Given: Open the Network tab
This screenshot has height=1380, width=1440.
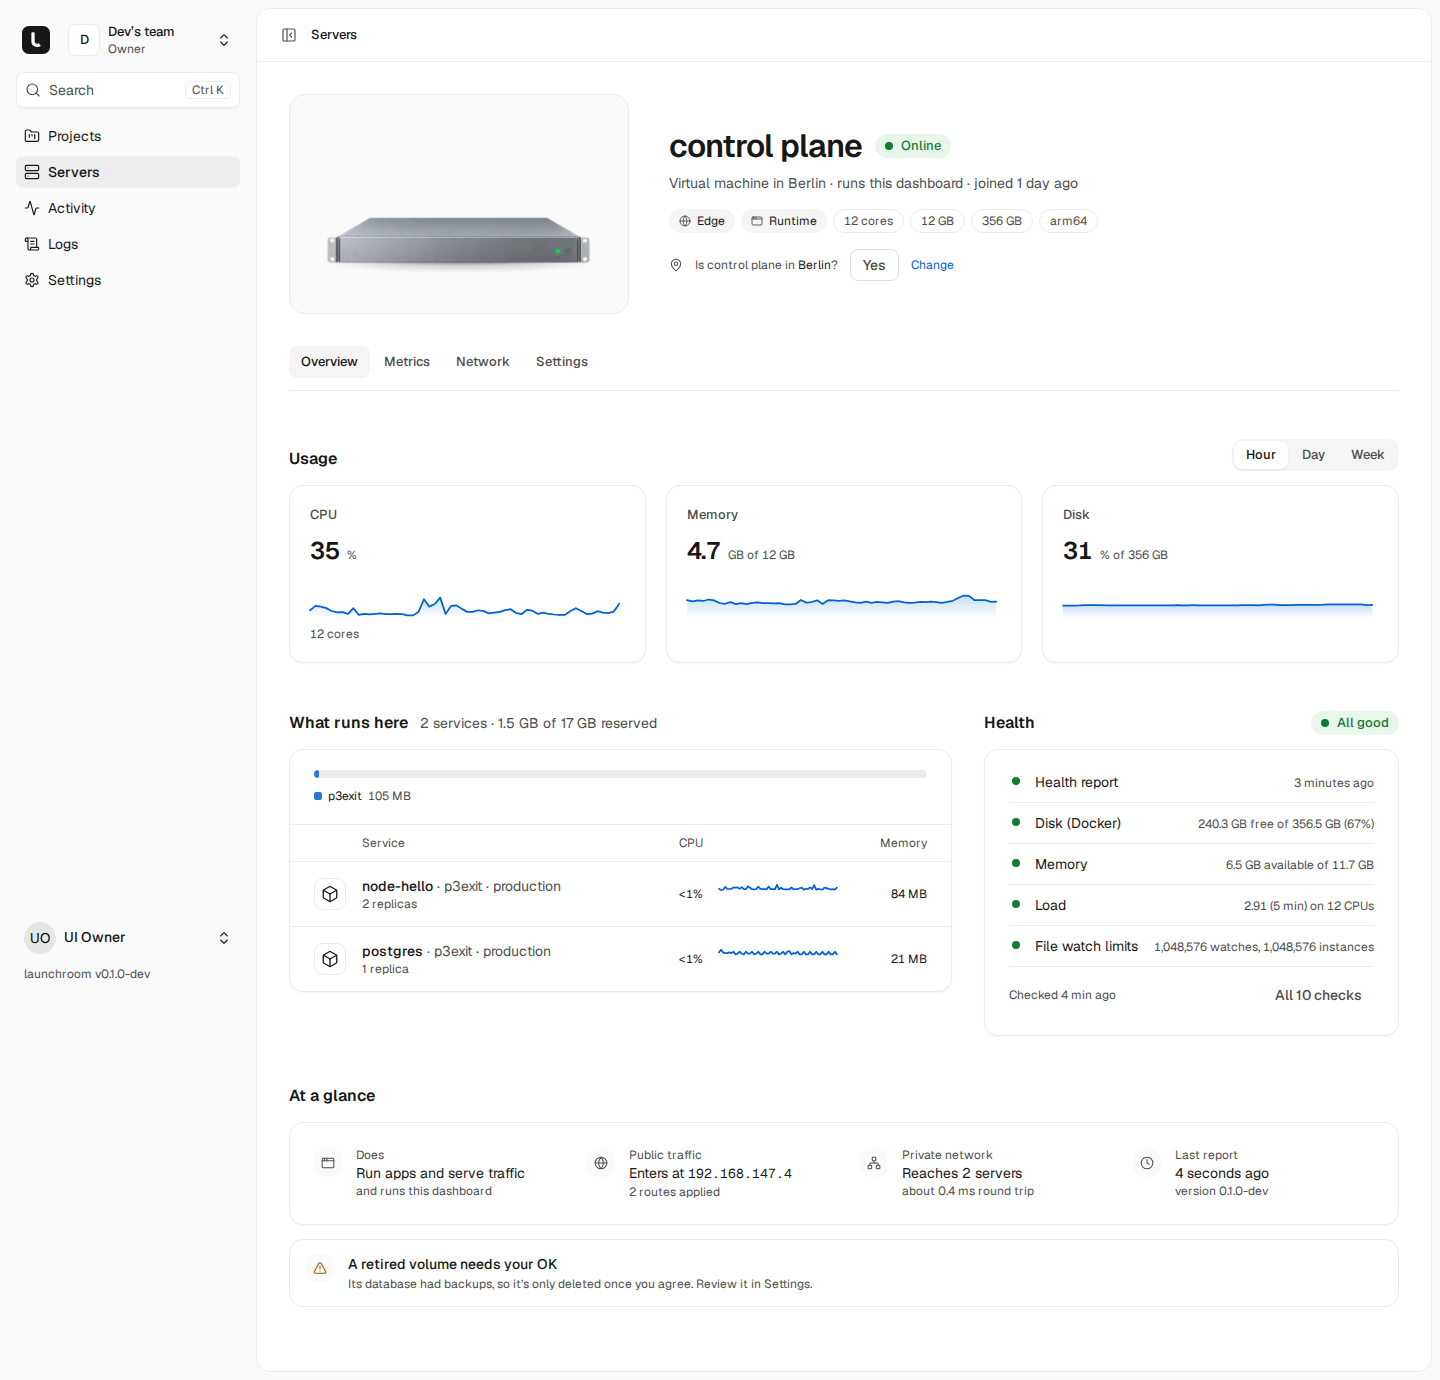Looking at the screenshot, I should click(483, 362).
